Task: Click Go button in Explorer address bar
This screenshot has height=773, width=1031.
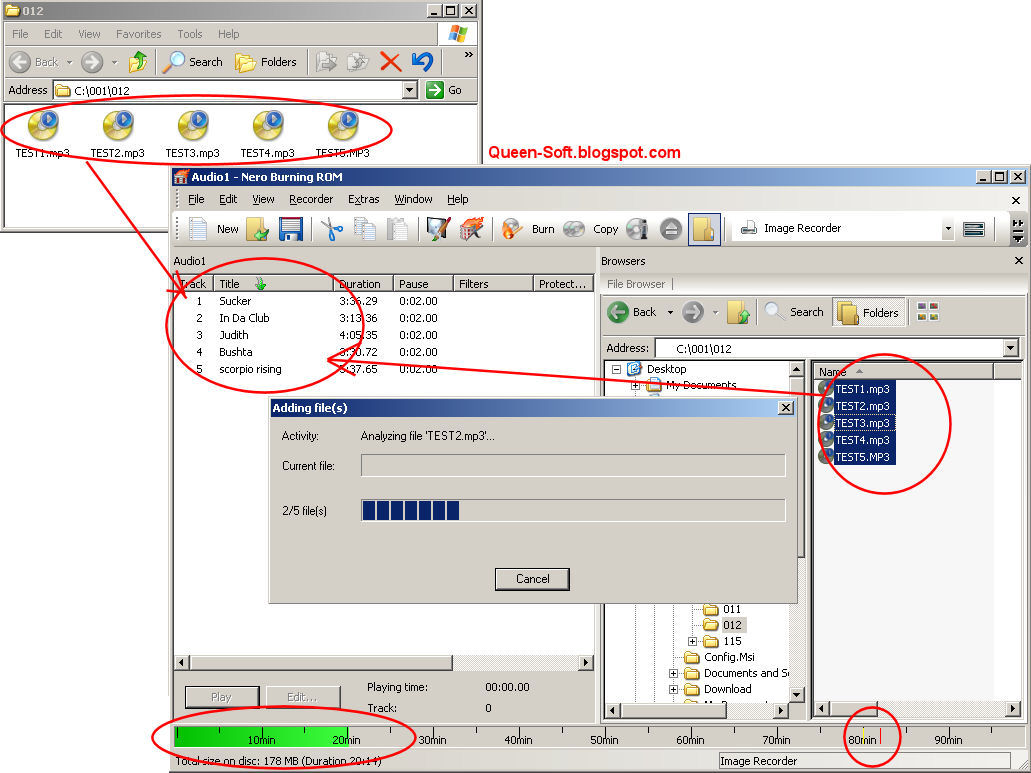Action: point(444,90)
